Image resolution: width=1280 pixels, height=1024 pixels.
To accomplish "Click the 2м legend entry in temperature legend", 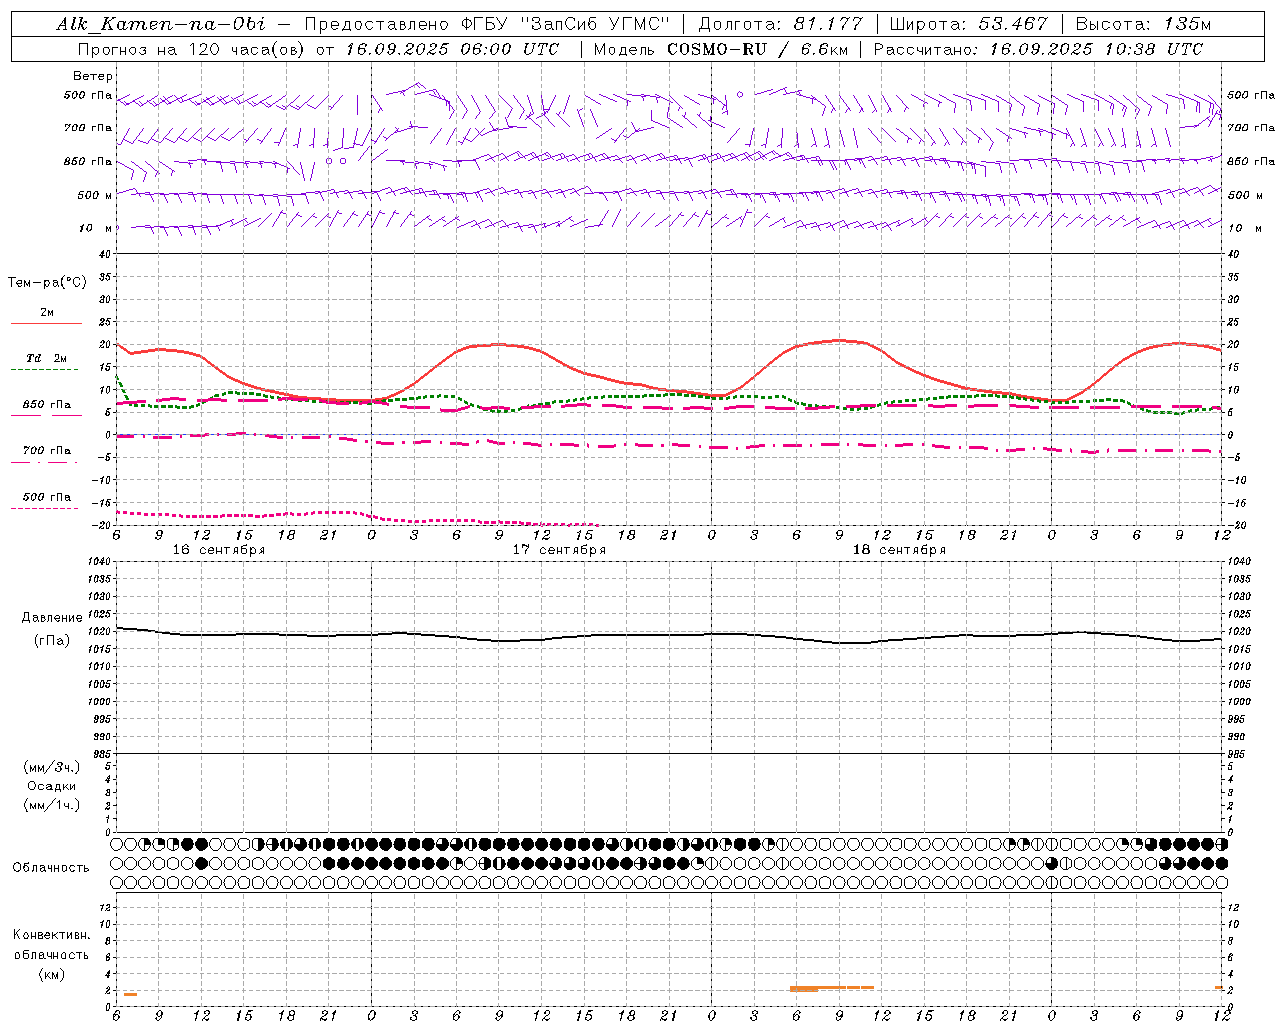I will tap(47, 312).
